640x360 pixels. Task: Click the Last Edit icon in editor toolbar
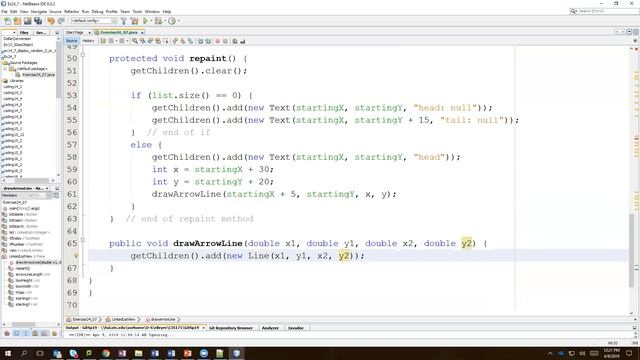coord(103,41)
